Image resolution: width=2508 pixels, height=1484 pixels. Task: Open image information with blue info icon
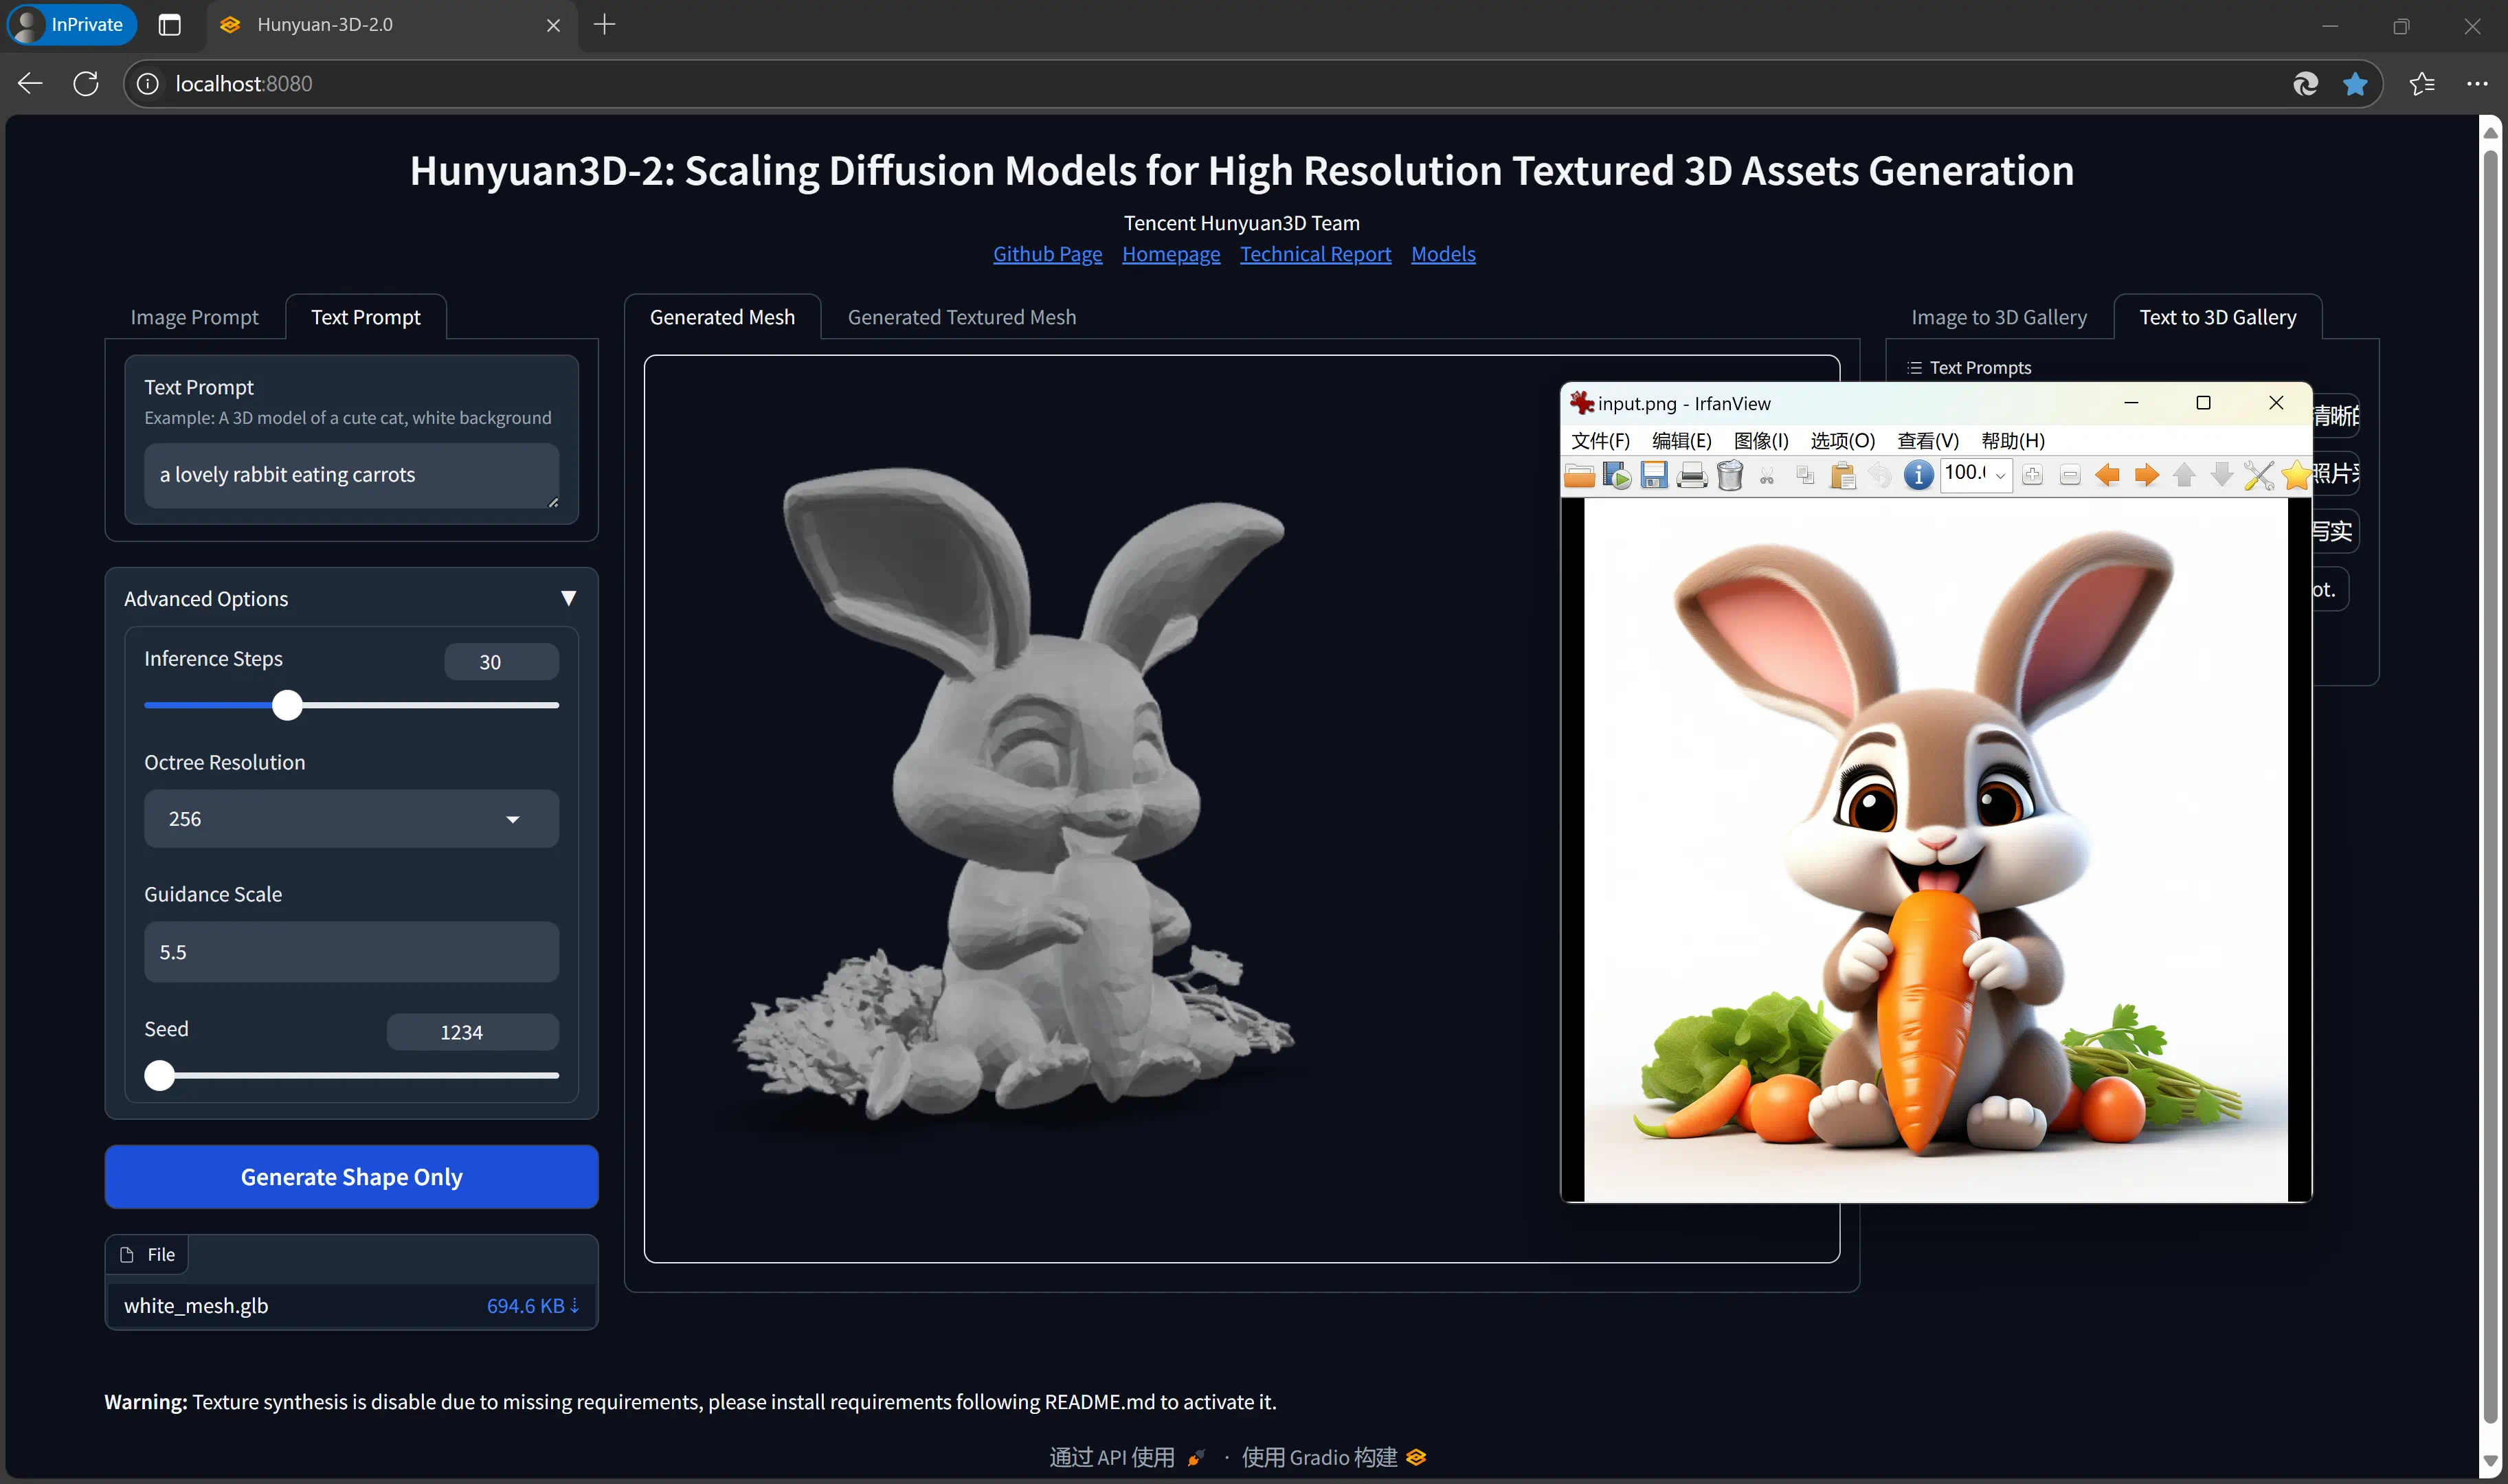[1918, 475]
